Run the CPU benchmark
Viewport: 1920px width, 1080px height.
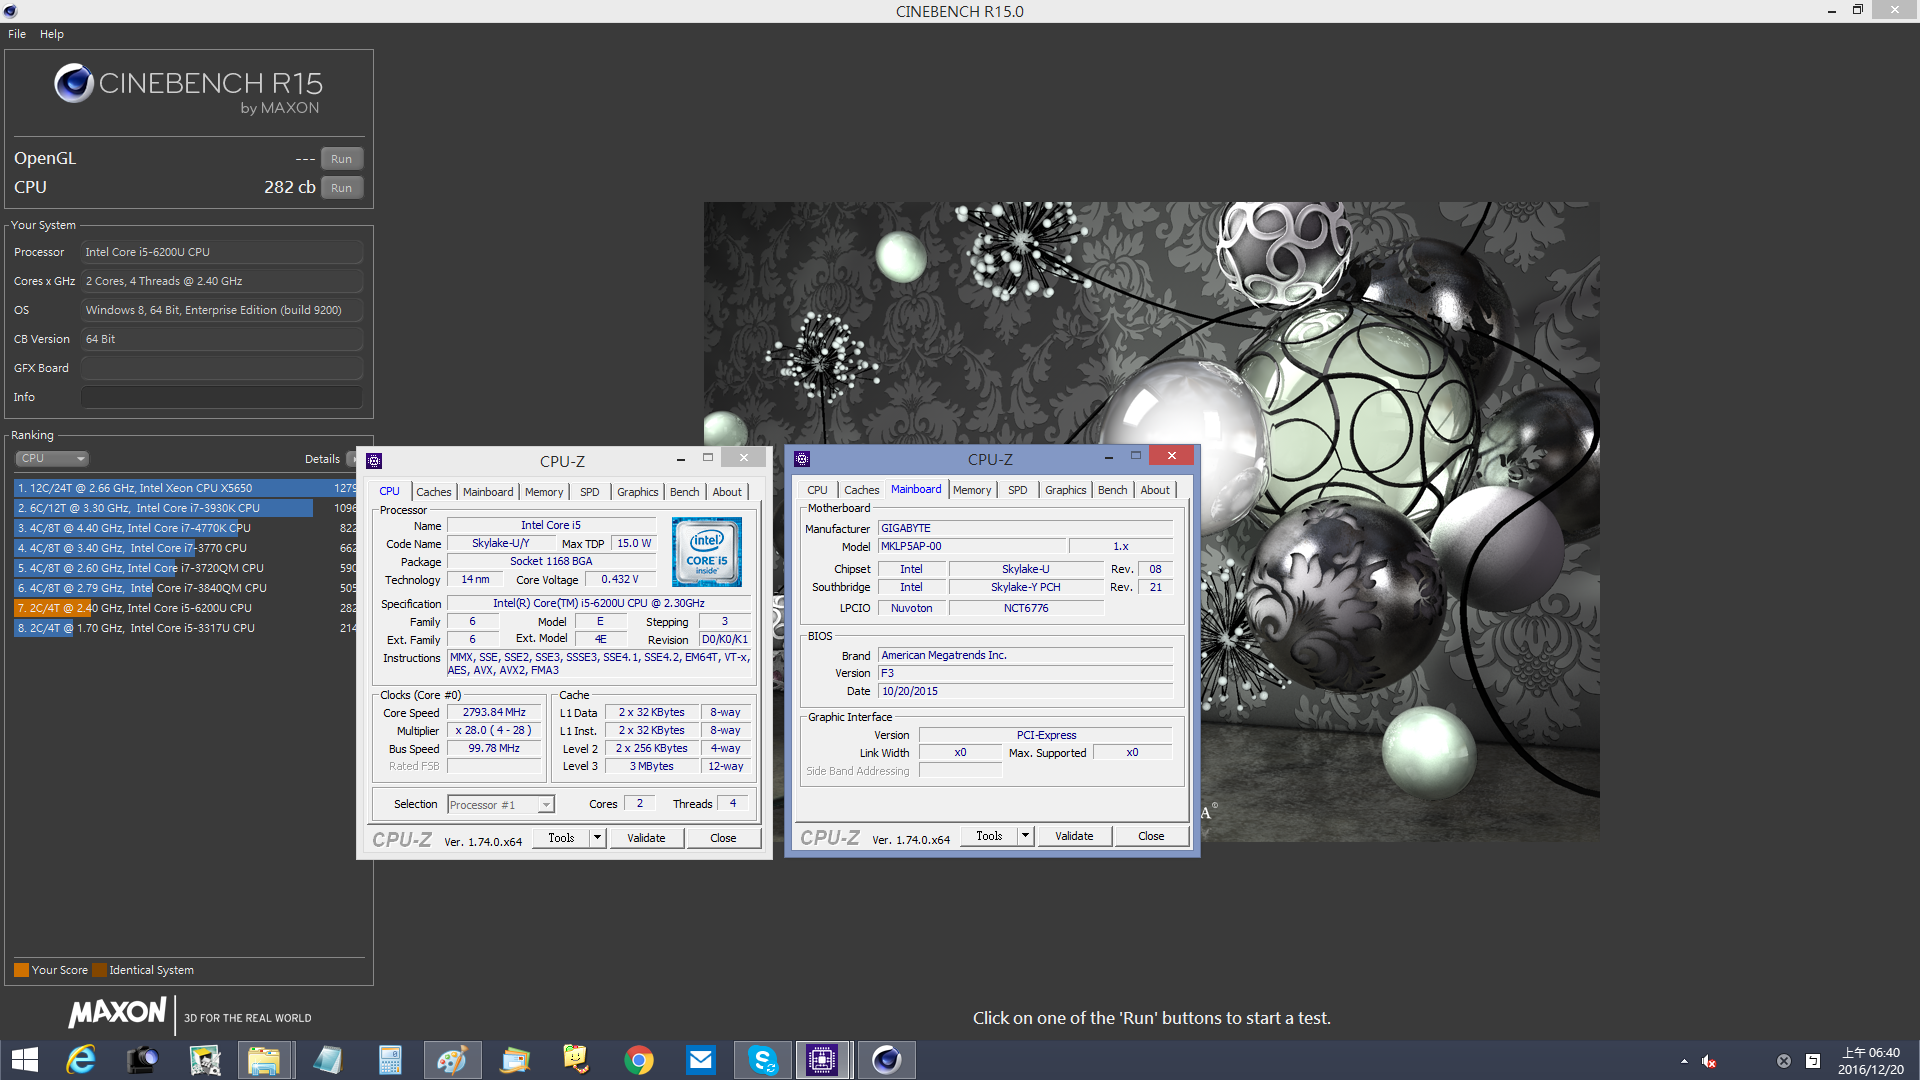coord(342,188)
